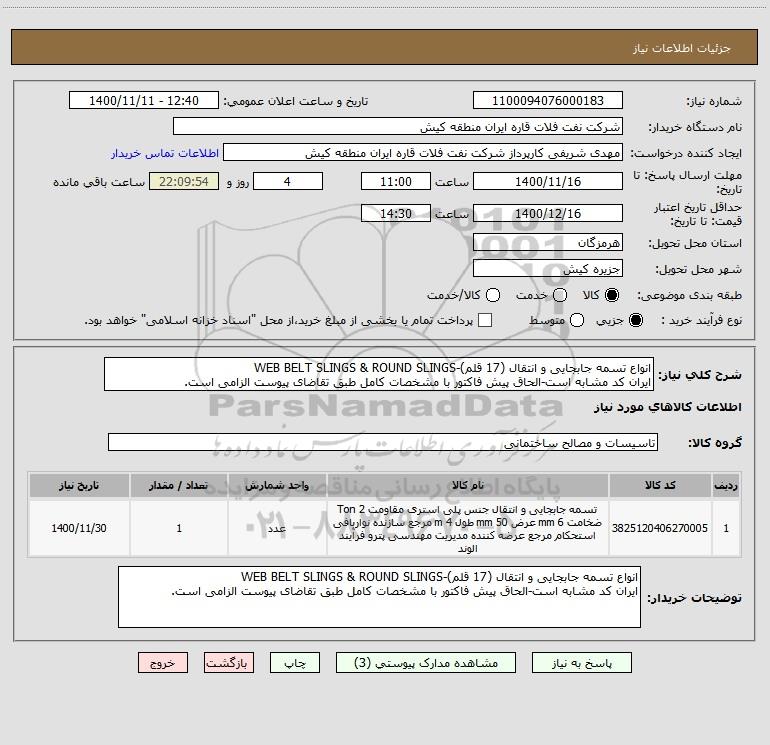
Task: Open مشاهده مدارک پیوستی (3) attachments
Action: pos(426,663)
